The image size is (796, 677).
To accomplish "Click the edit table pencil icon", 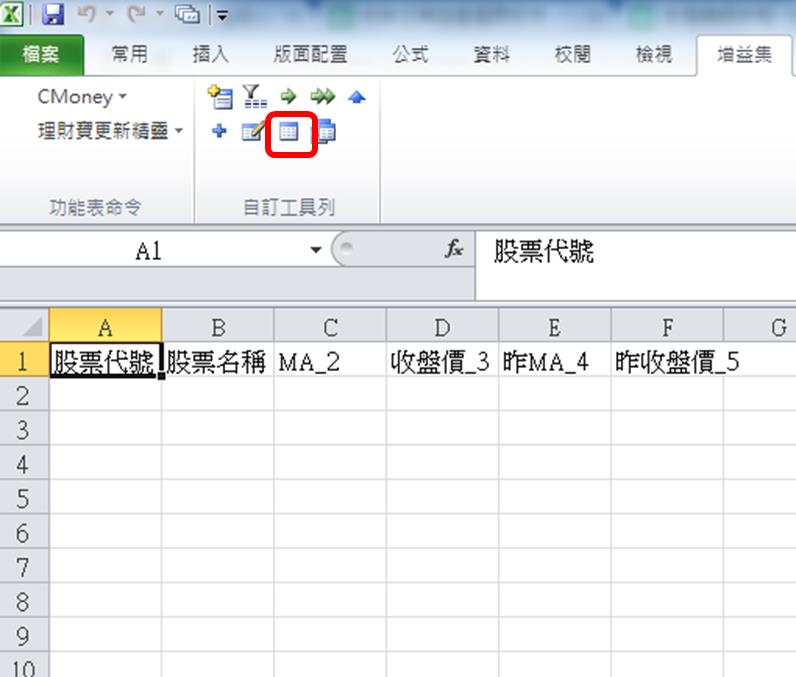I will click(253, 132).
